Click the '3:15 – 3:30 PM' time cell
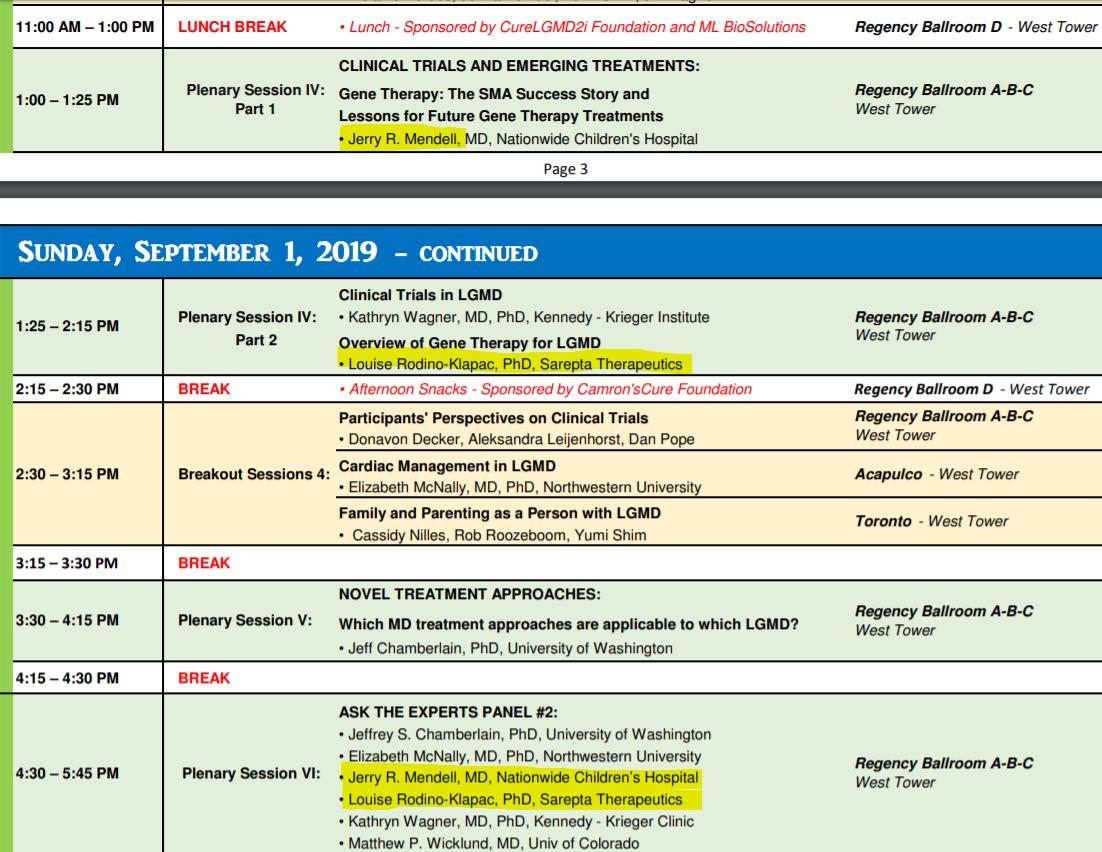Screen dimensions: 1102x852 [67, 564]
